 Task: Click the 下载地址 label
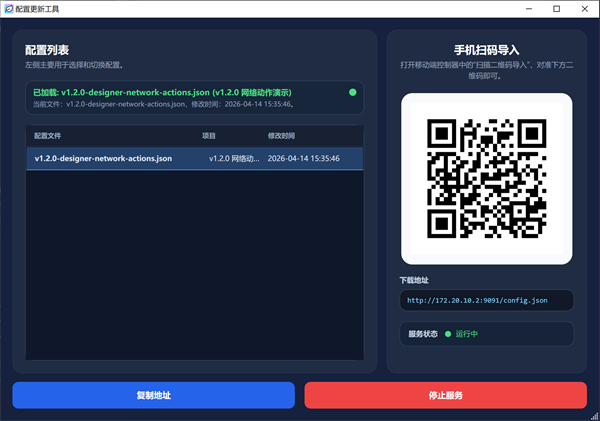click(x=414, y=280)
